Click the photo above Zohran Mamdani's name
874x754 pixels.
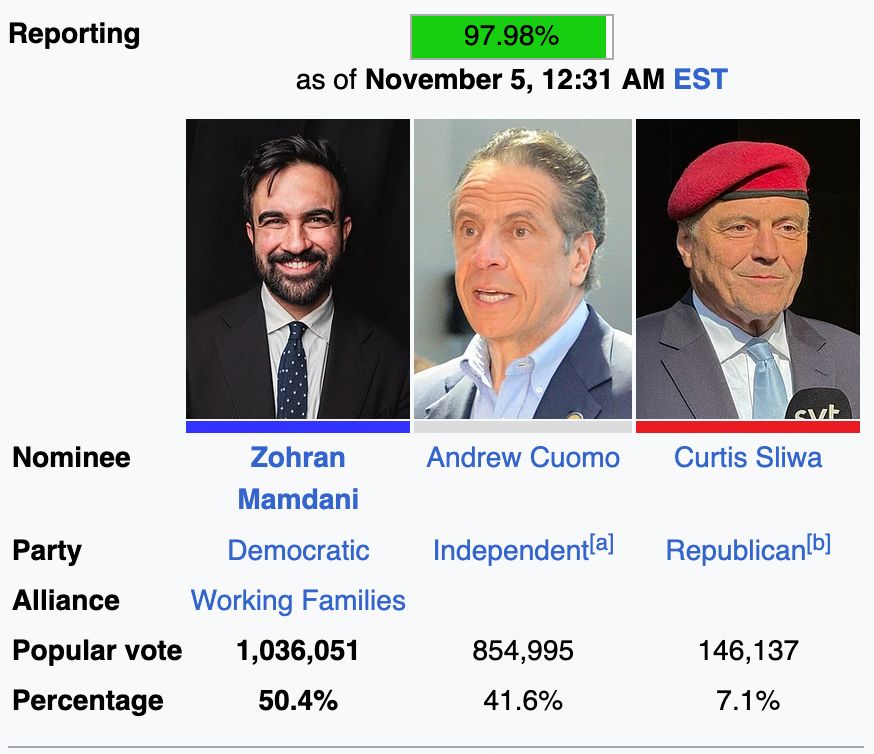tap(298, 269)
